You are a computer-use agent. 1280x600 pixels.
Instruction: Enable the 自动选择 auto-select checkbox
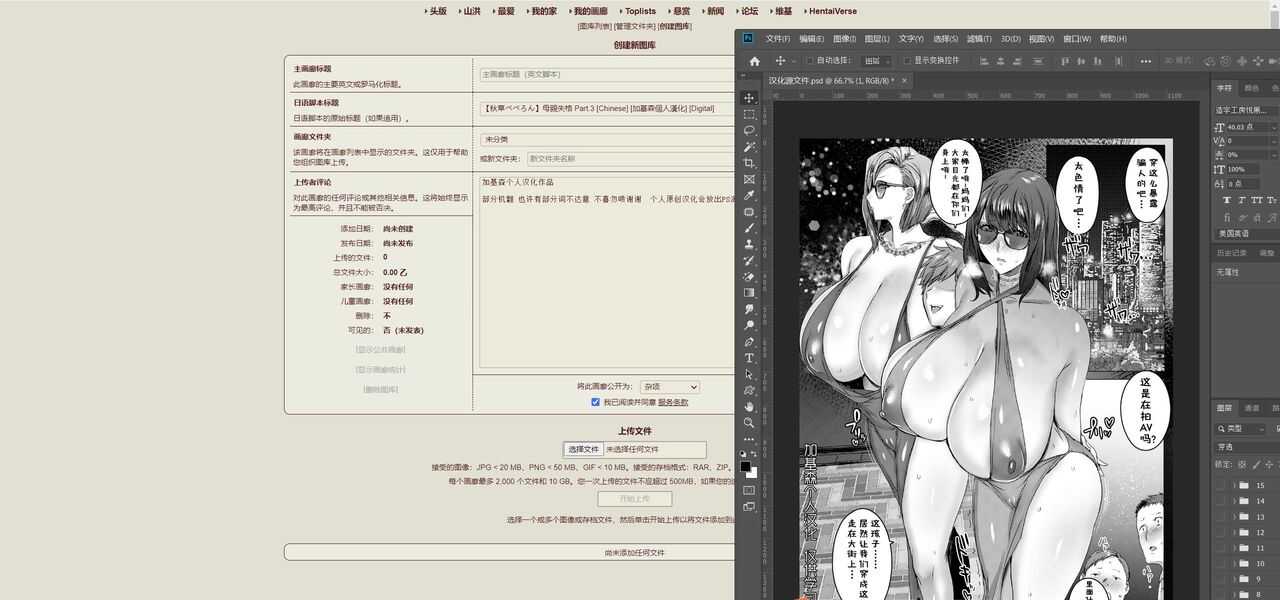click(809, 61)
